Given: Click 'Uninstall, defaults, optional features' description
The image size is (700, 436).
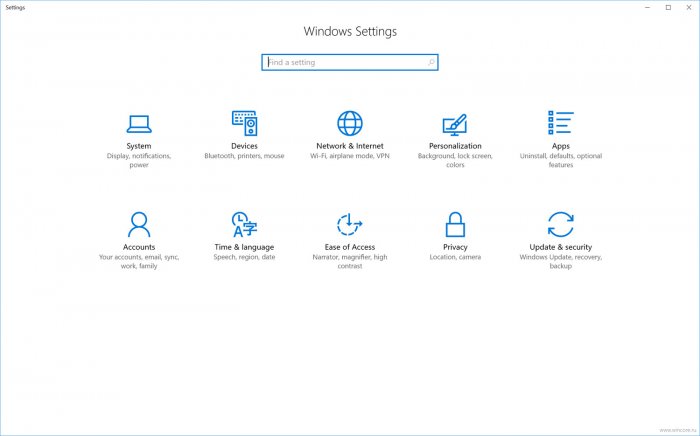Looking at the screenshot, I should coord(561,160).
